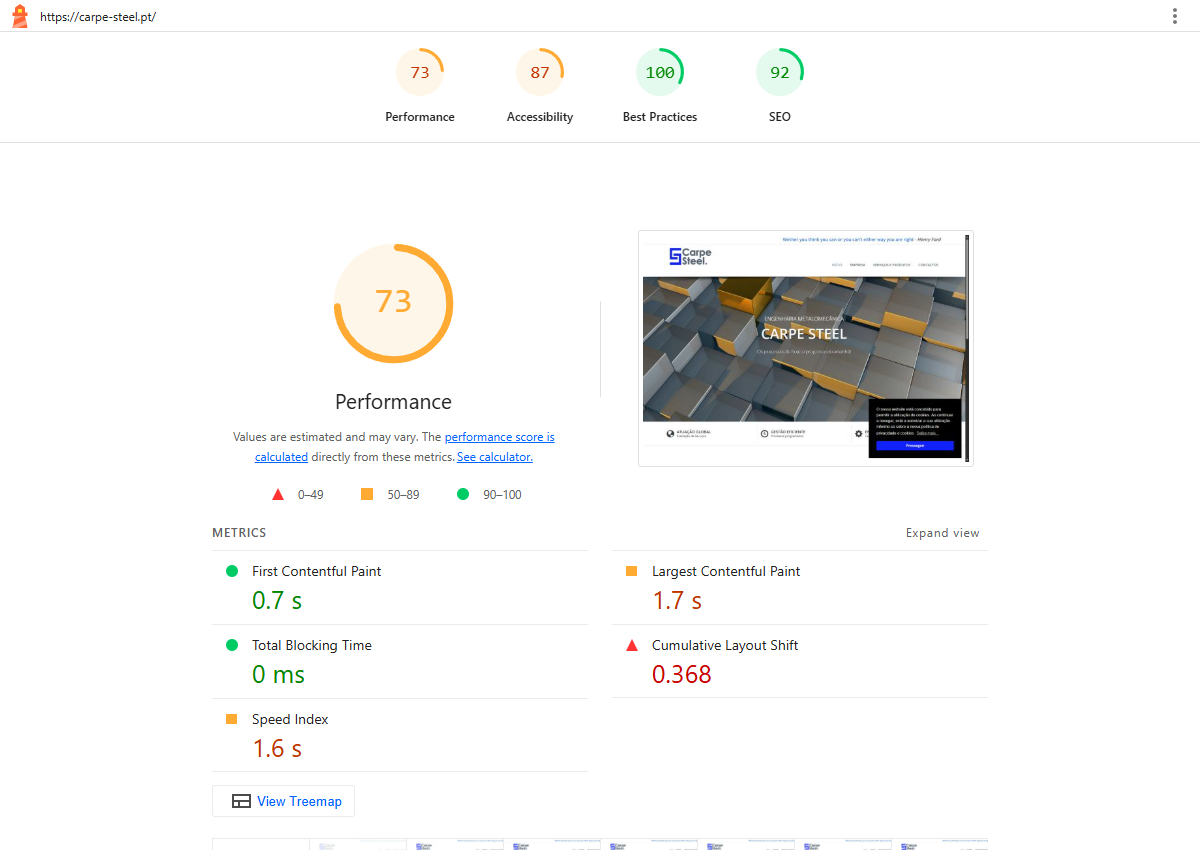Select the "First Contentful Paint" metric label
1200x850 pixels.
click(x=317, y=571)
